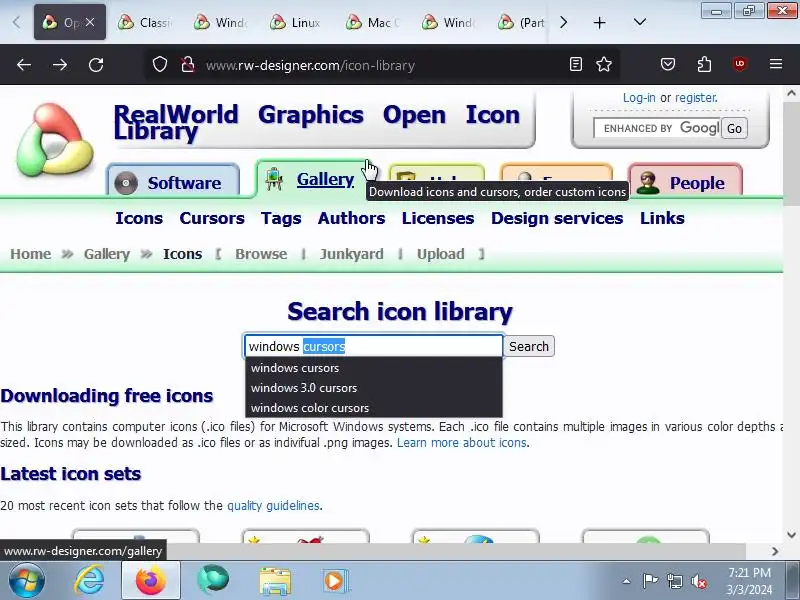Open a new tab with plus icon
800x600 pixels.
coord(599,22)
